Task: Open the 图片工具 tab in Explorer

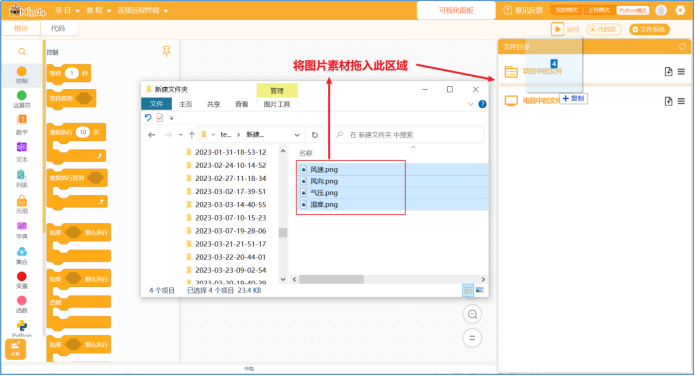Action: click(277, 104)
